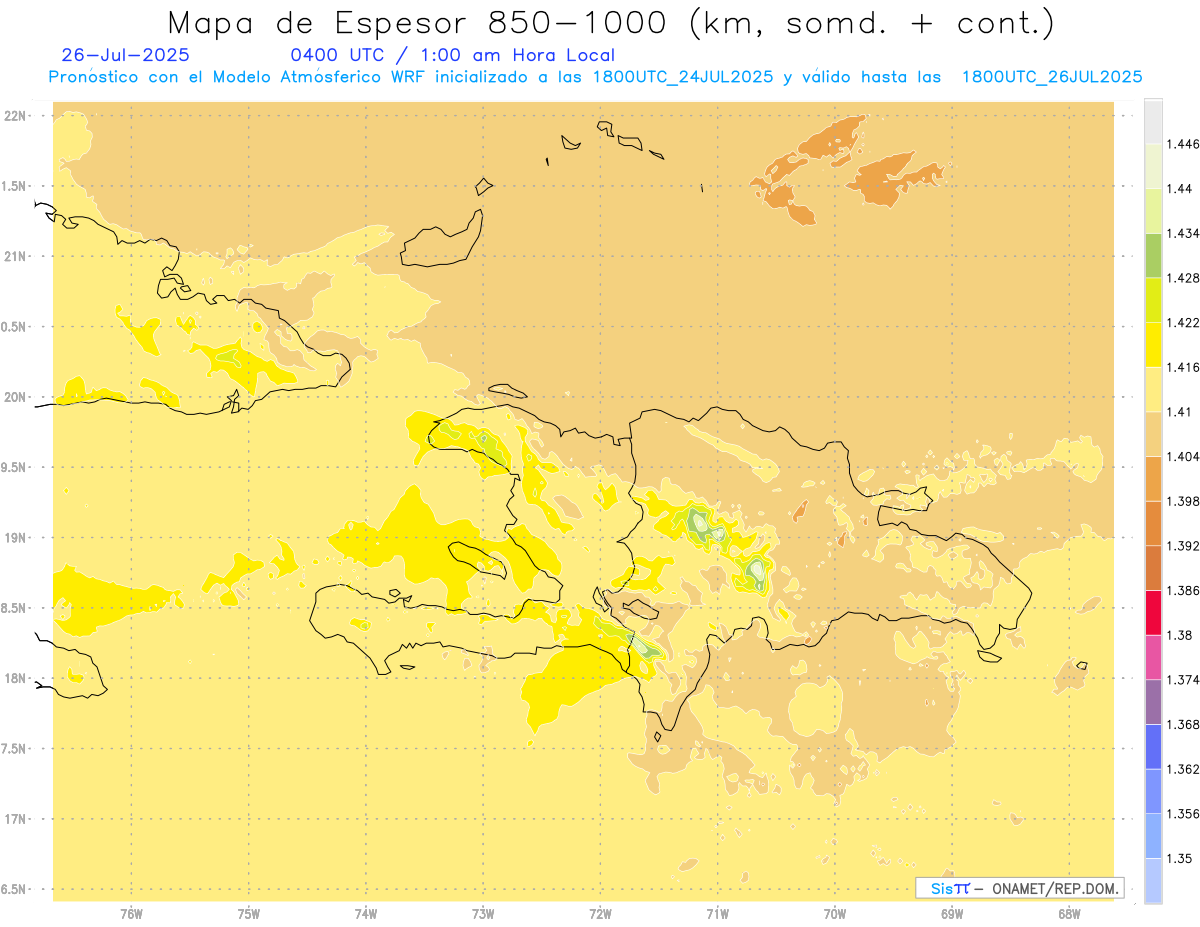Select the date label '26-Jul-2025'
Screen dimensions: 1200x927
point(125,55)
